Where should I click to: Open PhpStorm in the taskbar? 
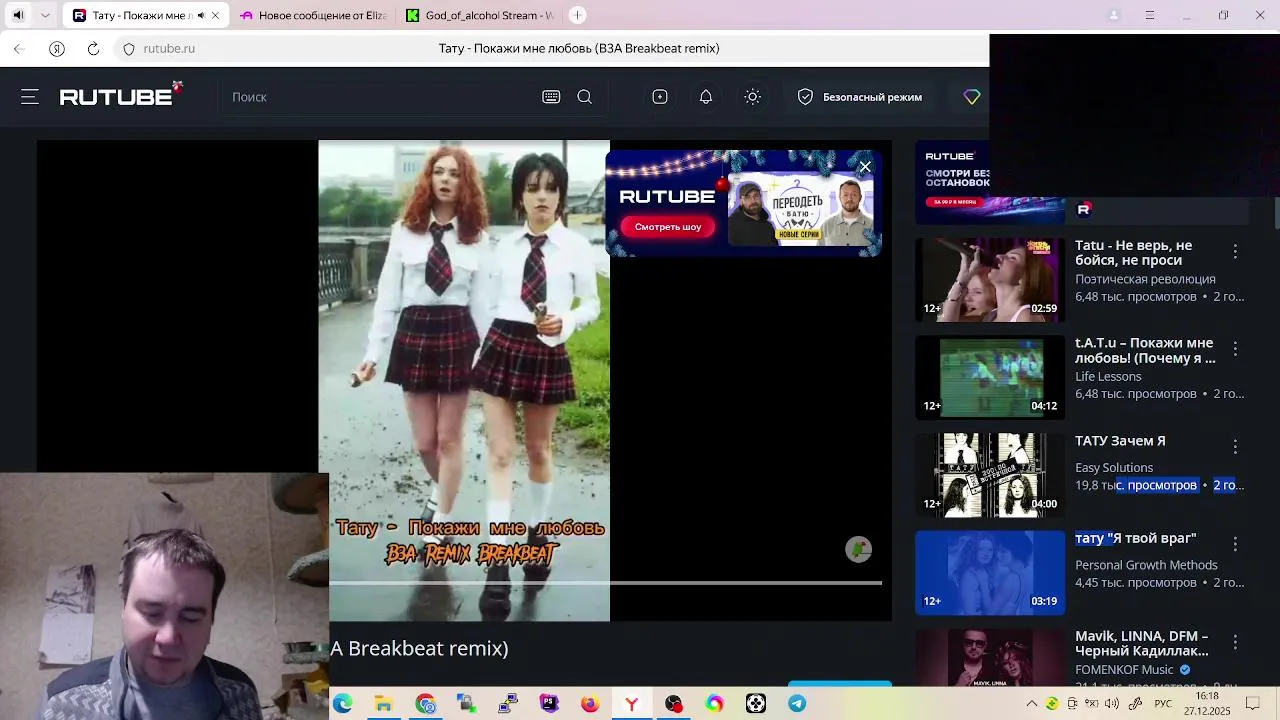point(549,704)
